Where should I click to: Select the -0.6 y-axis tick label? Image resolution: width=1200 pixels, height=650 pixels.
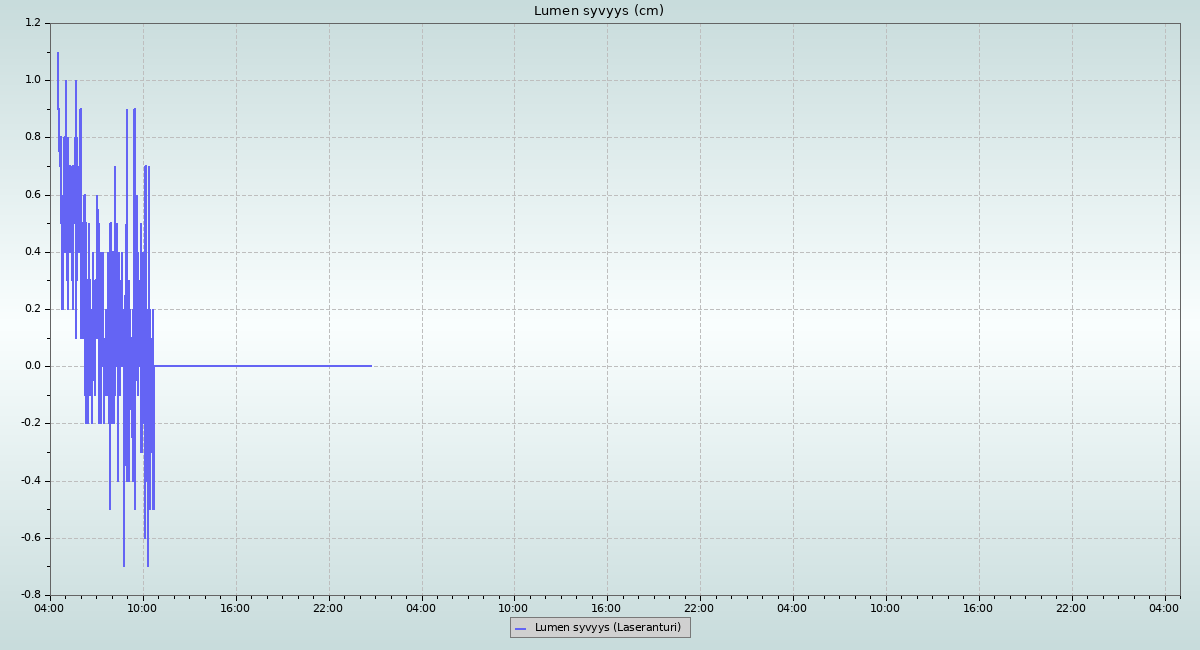coord(31,538)
